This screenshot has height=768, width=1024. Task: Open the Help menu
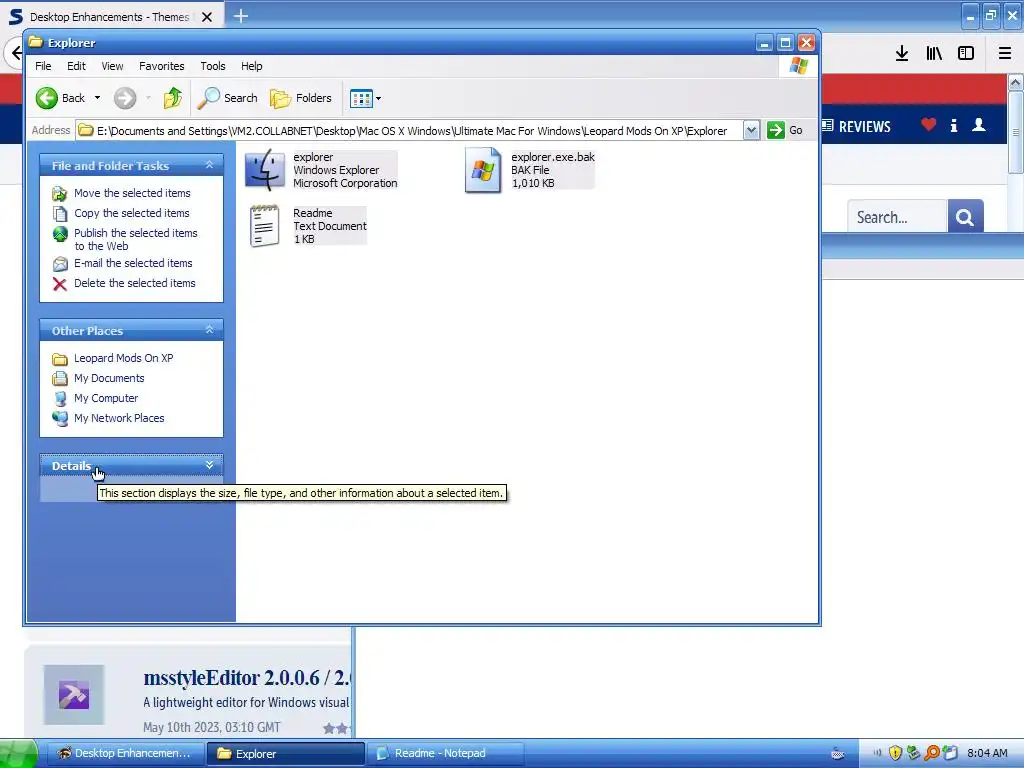(251, 66)
